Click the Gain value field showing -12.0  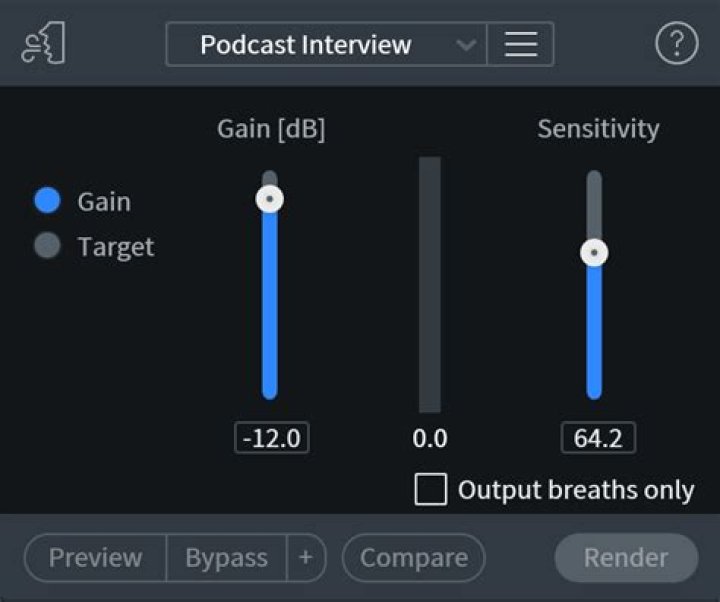tap(272, 438)
